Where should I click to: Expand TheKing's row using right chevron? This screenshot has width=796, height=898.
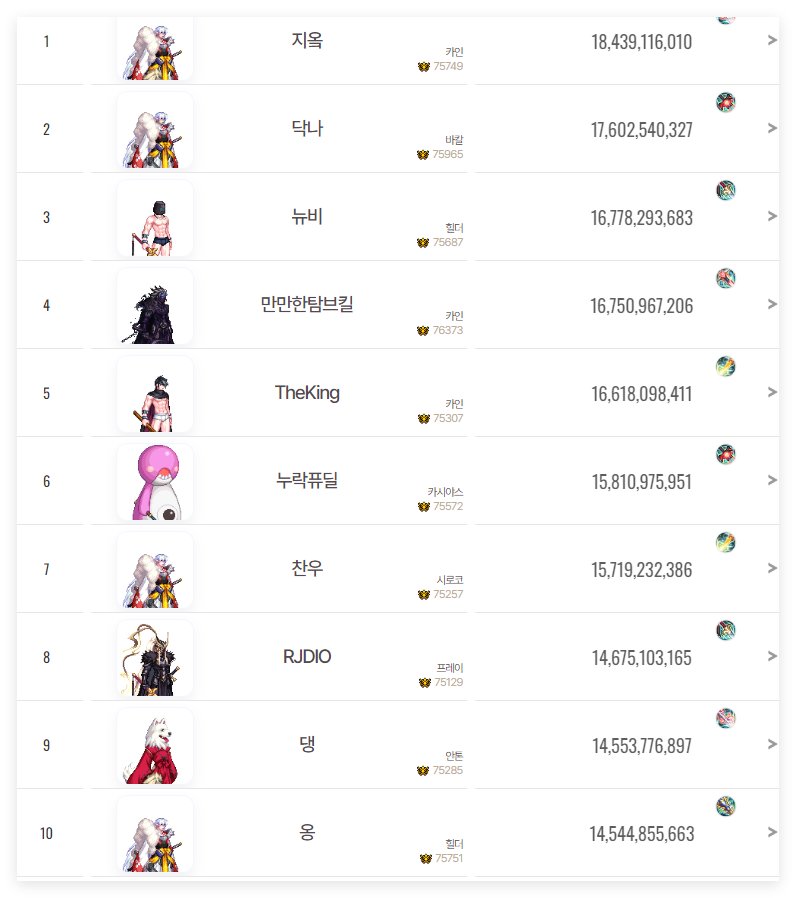[x=772, y=392]
